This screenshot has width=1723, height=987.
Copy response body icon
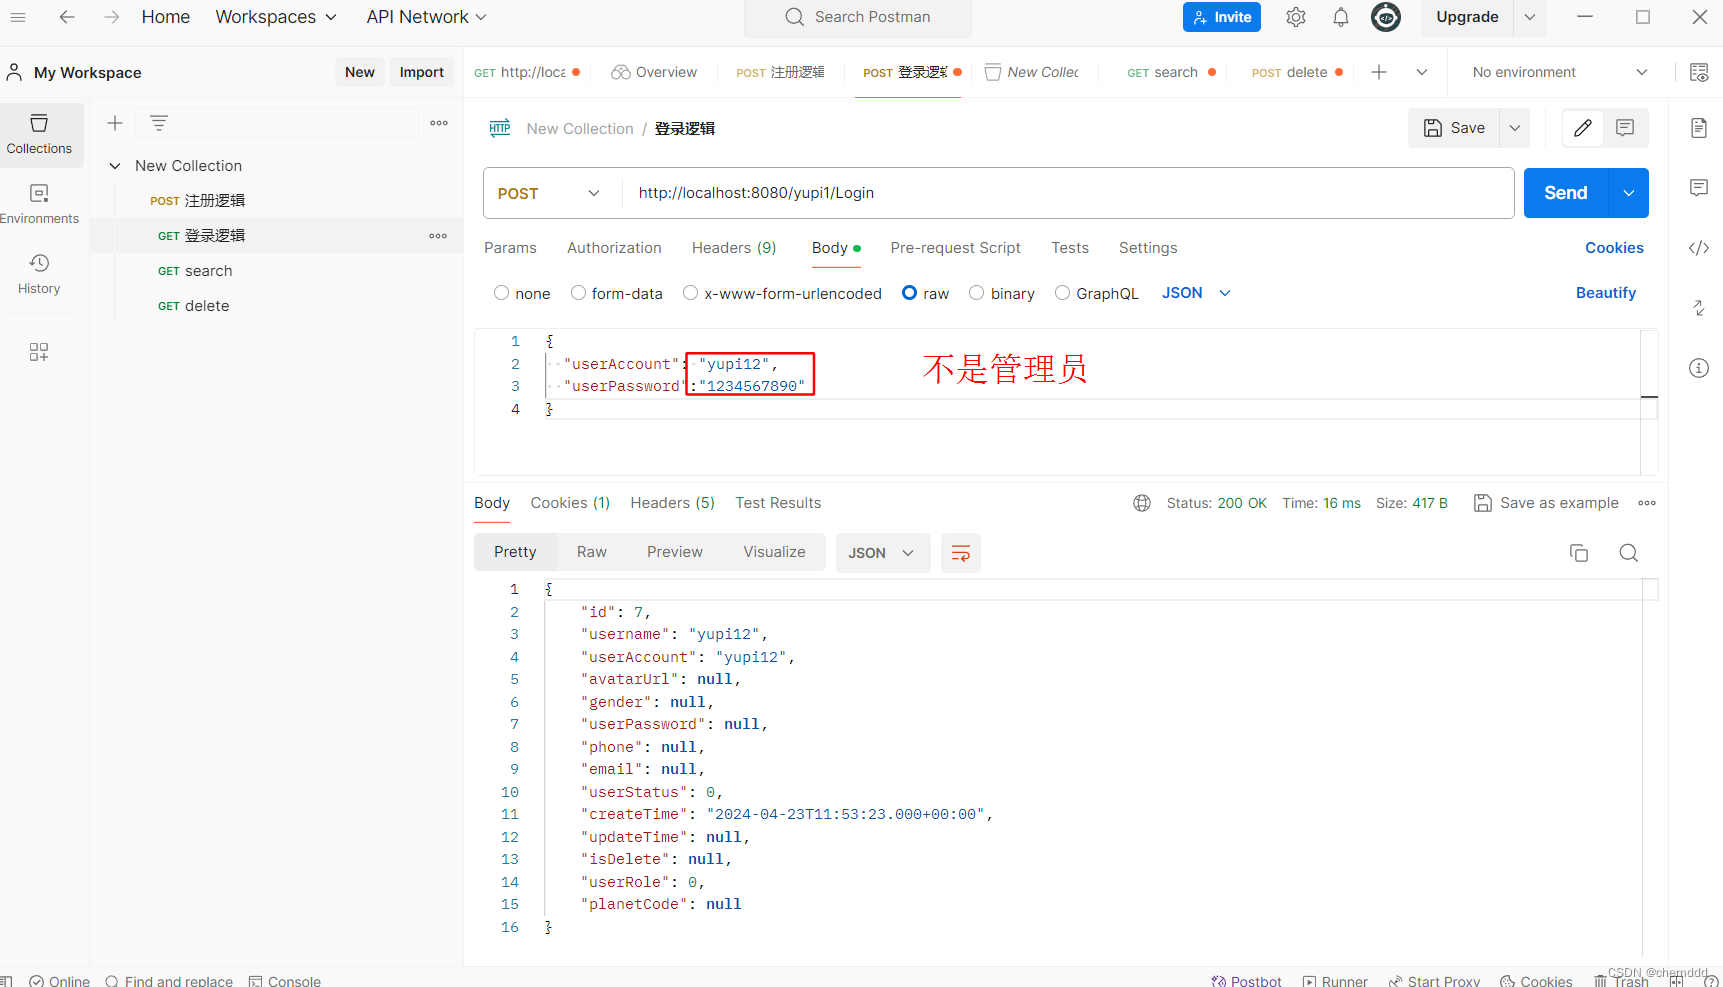coord(1579,553)
